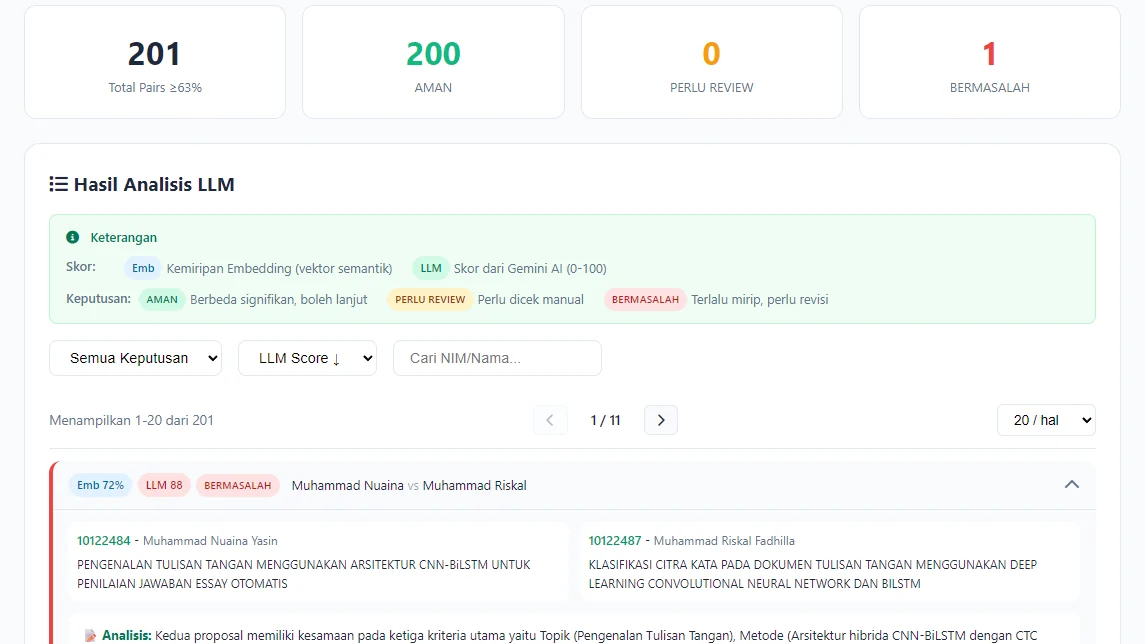The height and width of the screenshot is (644, 1145).
Task: Focus the Cari NIM/Nama search field
Action: [497, 358]
